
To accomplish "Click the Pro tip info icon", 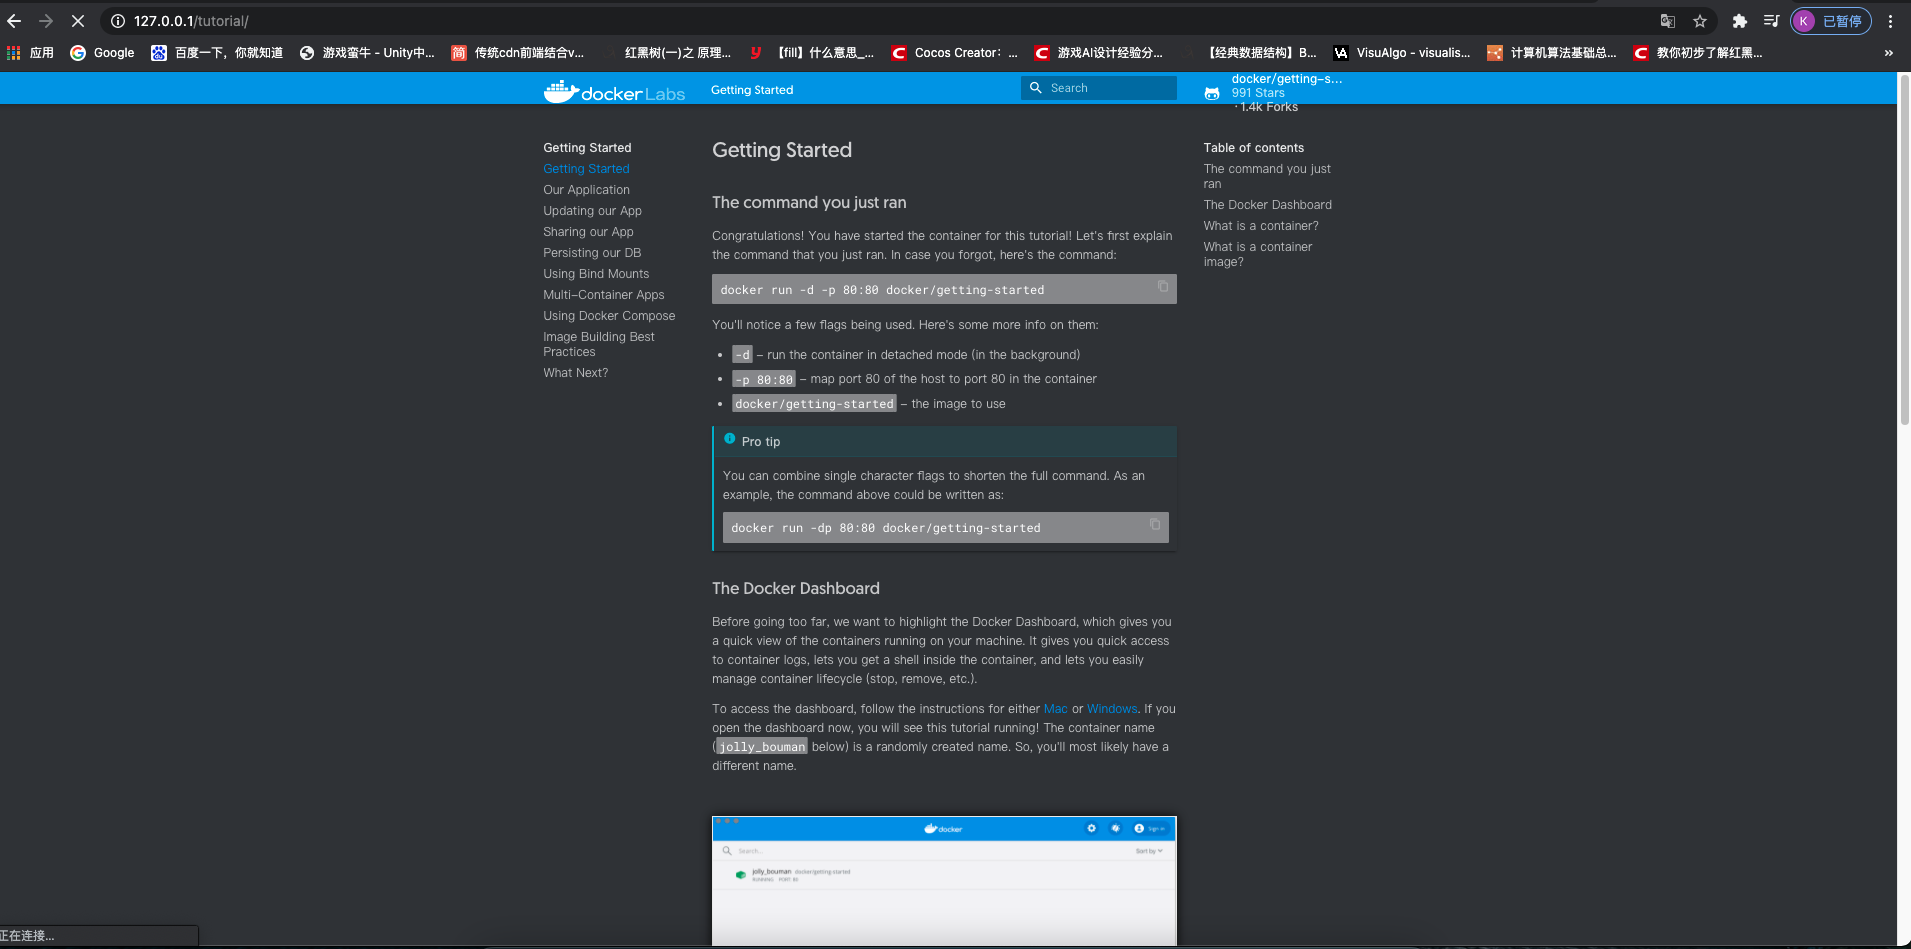I will 730,438.
